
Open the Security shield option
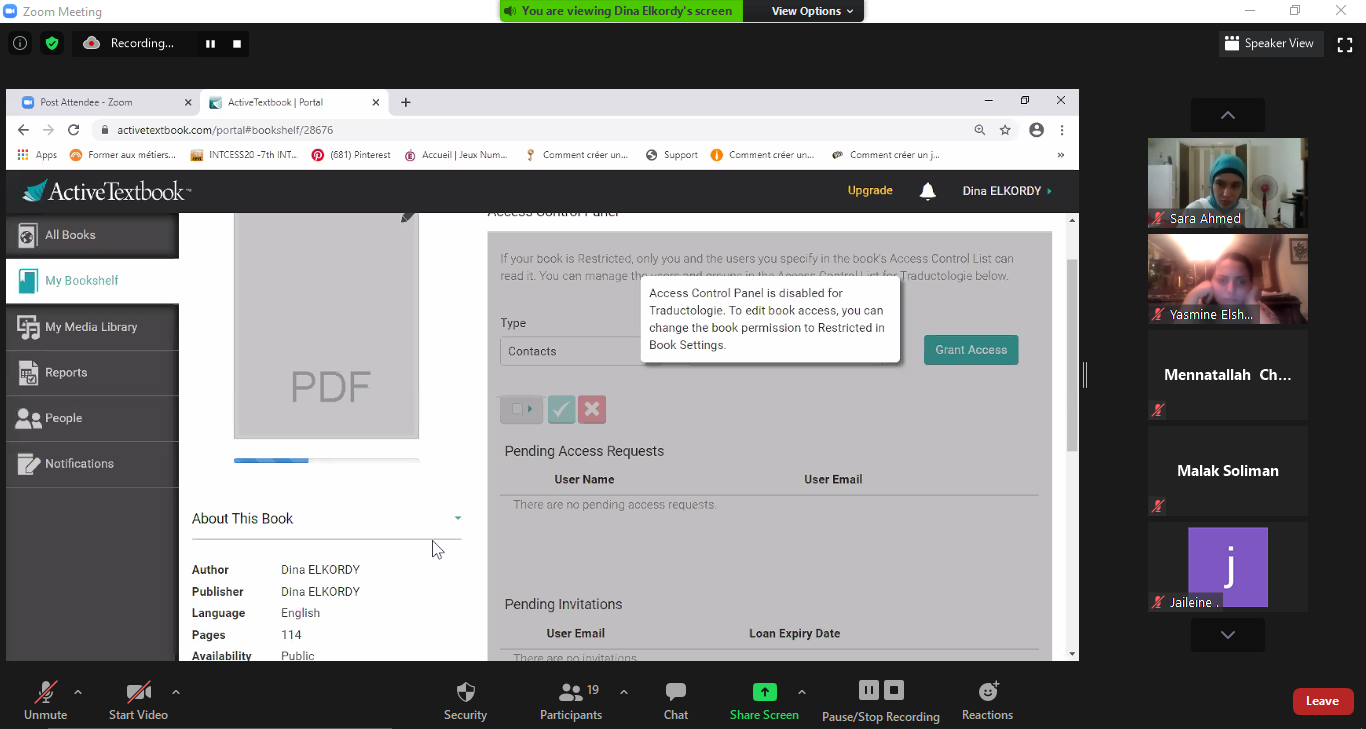465,692
